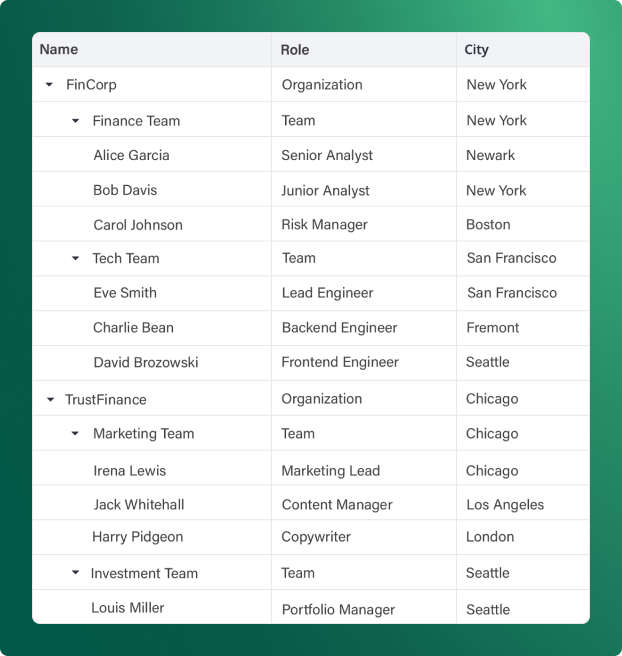Image resolution: width=622 pixels, height=656 pixels.
Task: Select Carol Johnson in the tree
Action: tap(138, 225)
